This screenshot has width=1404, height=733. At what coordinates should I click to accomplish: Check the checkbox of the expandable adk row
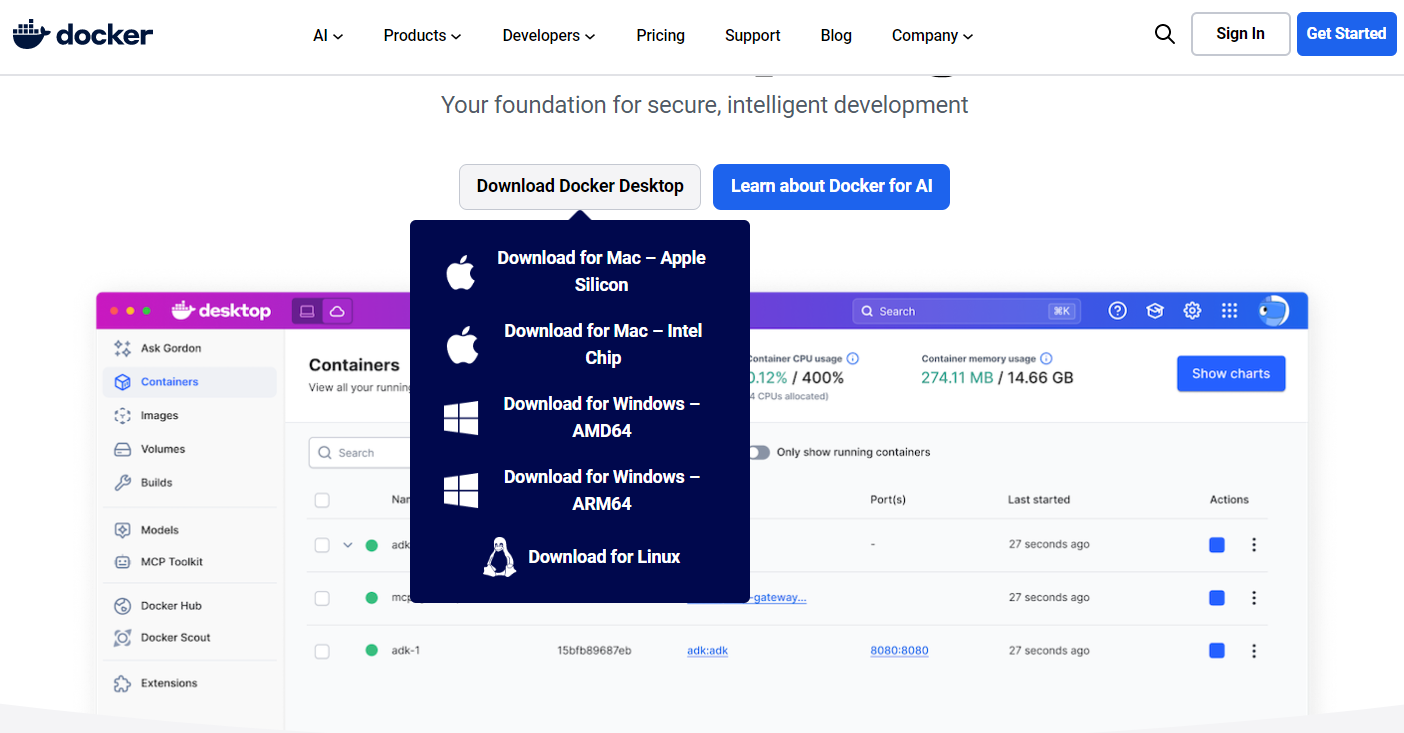[x=322, y=545]
